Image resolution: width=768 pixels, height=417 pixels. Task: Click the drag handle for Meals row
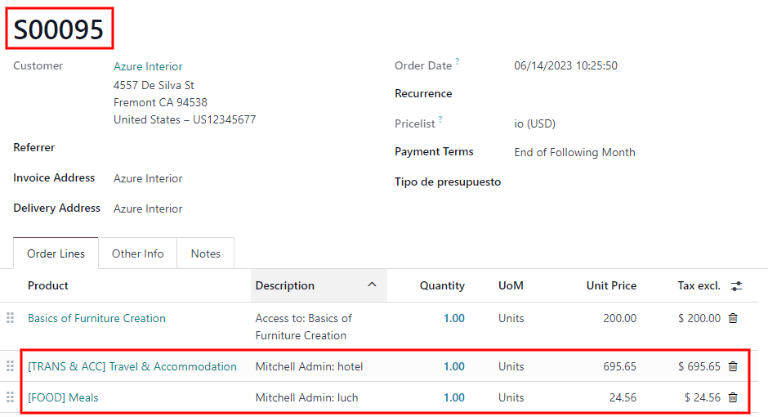tap(11, 398)
